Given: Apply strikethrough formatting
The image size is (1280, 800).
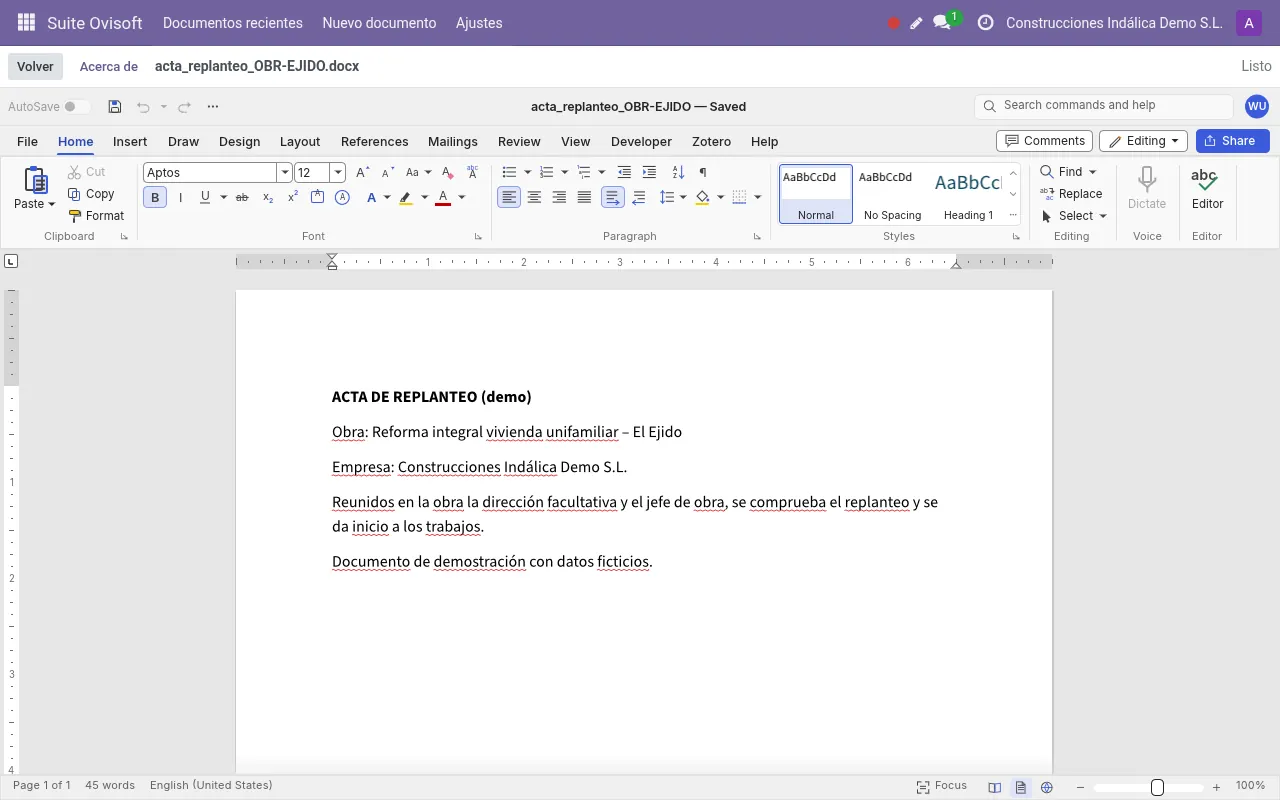Looking at the screenshot, I should click(242, 198).
